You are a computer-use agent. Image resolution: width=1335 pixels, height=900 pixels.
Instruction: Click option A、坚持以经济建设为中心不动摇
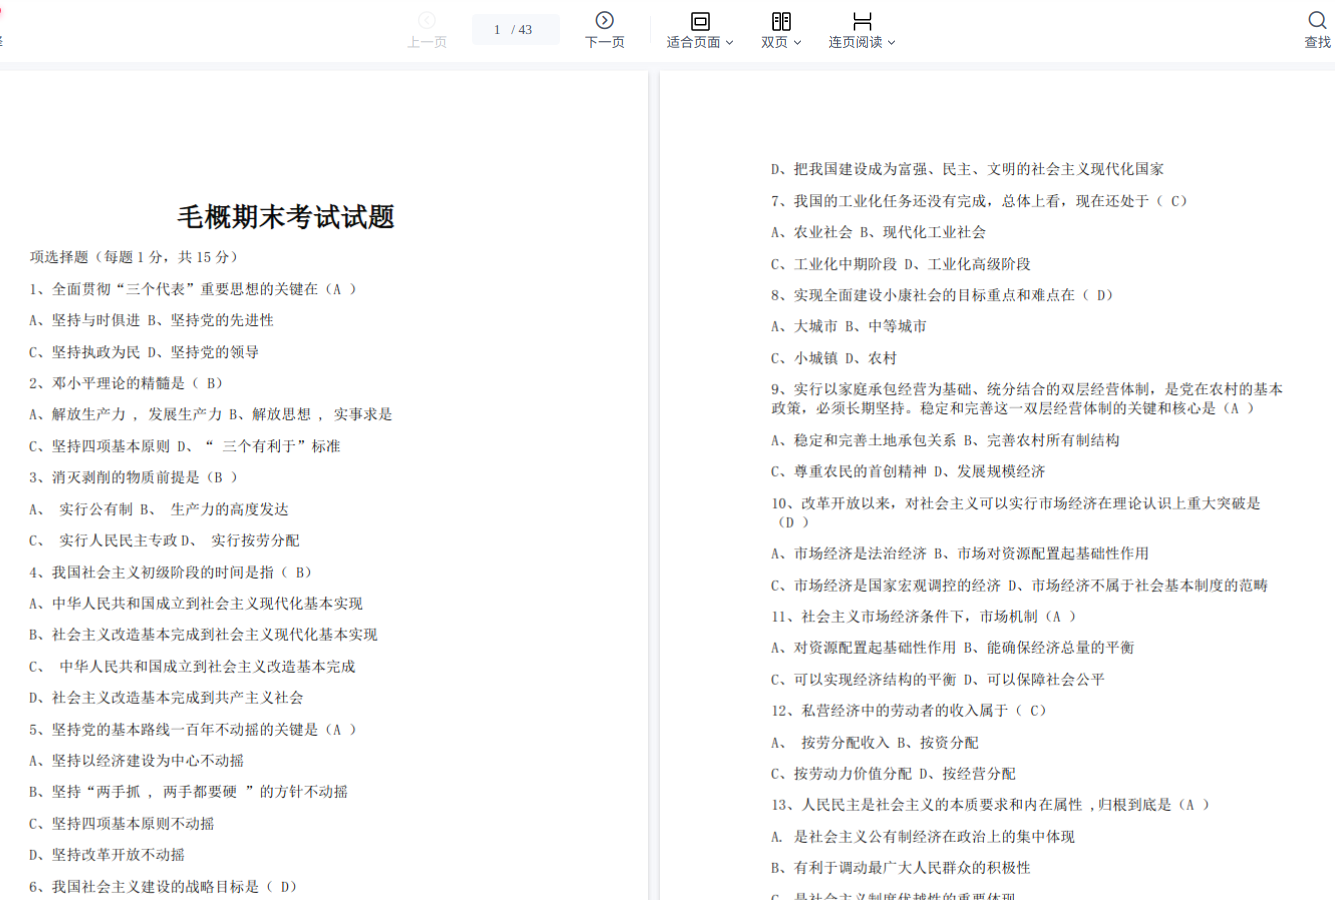coord(136,760)
